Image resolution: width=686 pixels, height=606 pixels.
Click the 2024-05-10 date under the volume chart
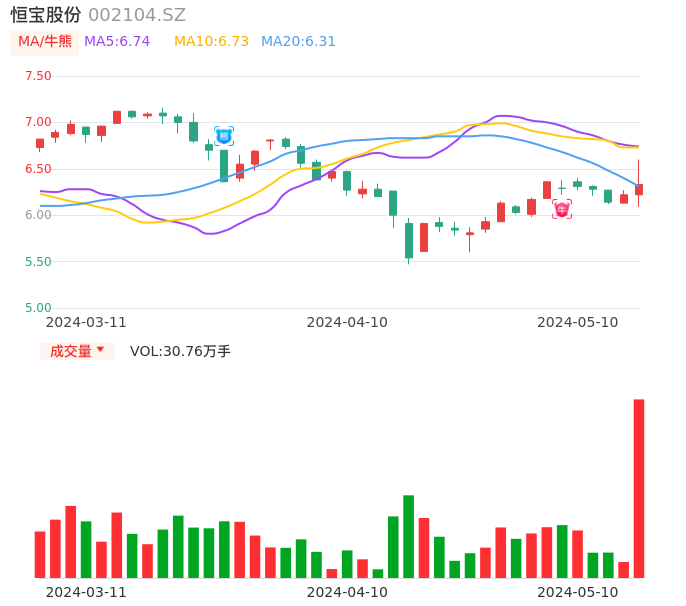click(x=578, y=592)
